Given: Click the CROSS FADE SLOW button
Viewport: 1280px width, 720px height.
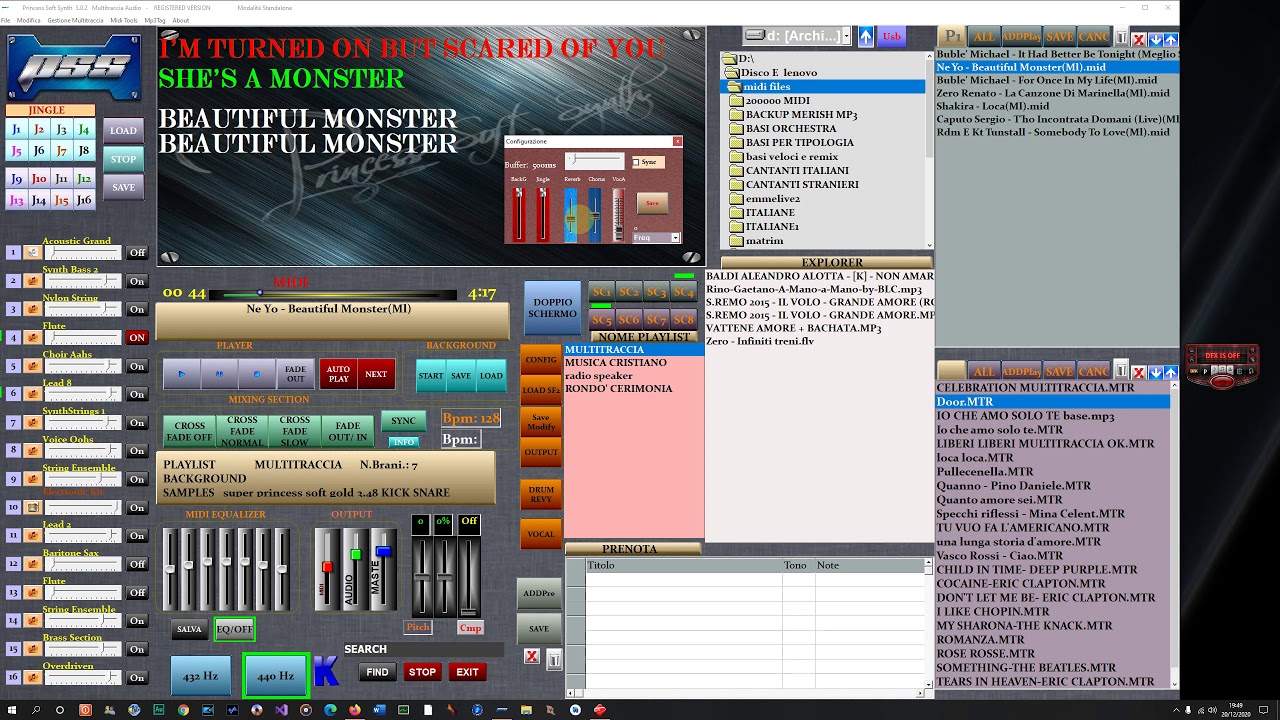Looking at the screenshot, I should tap(294, 432).
